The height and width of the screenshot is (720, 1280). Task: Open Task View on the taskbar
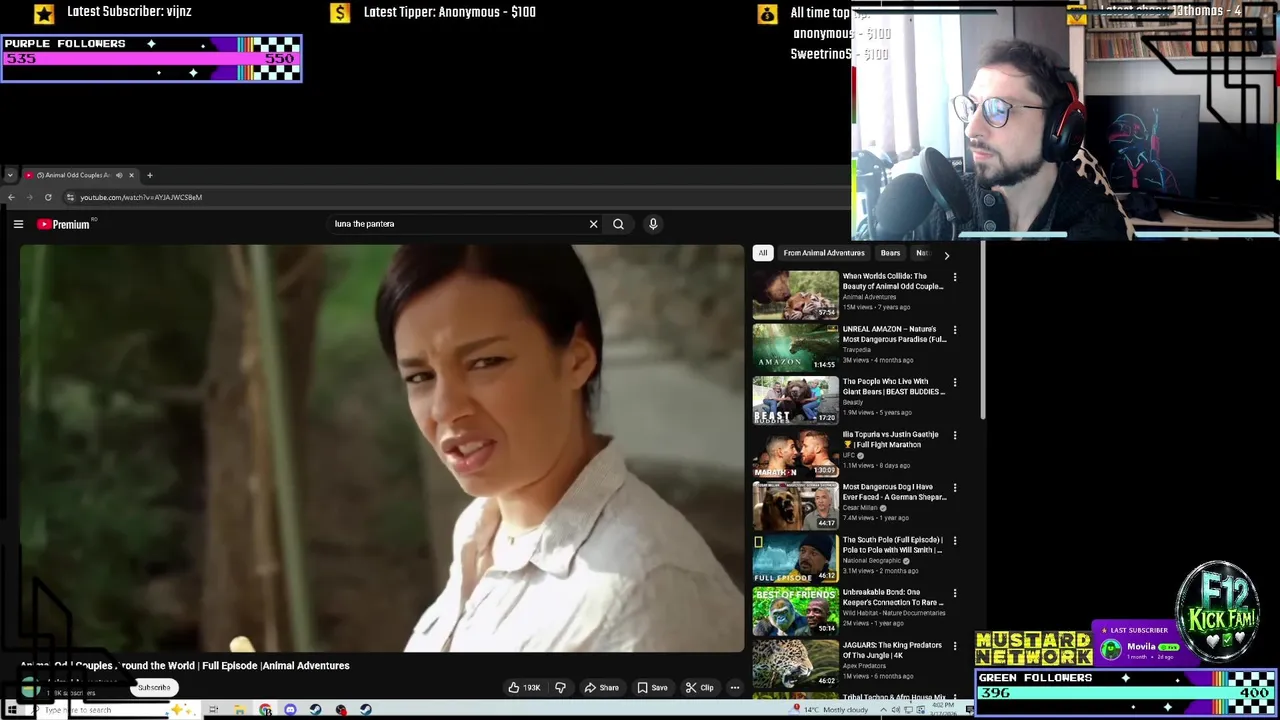pyautogui.click(x=213, y=710)
